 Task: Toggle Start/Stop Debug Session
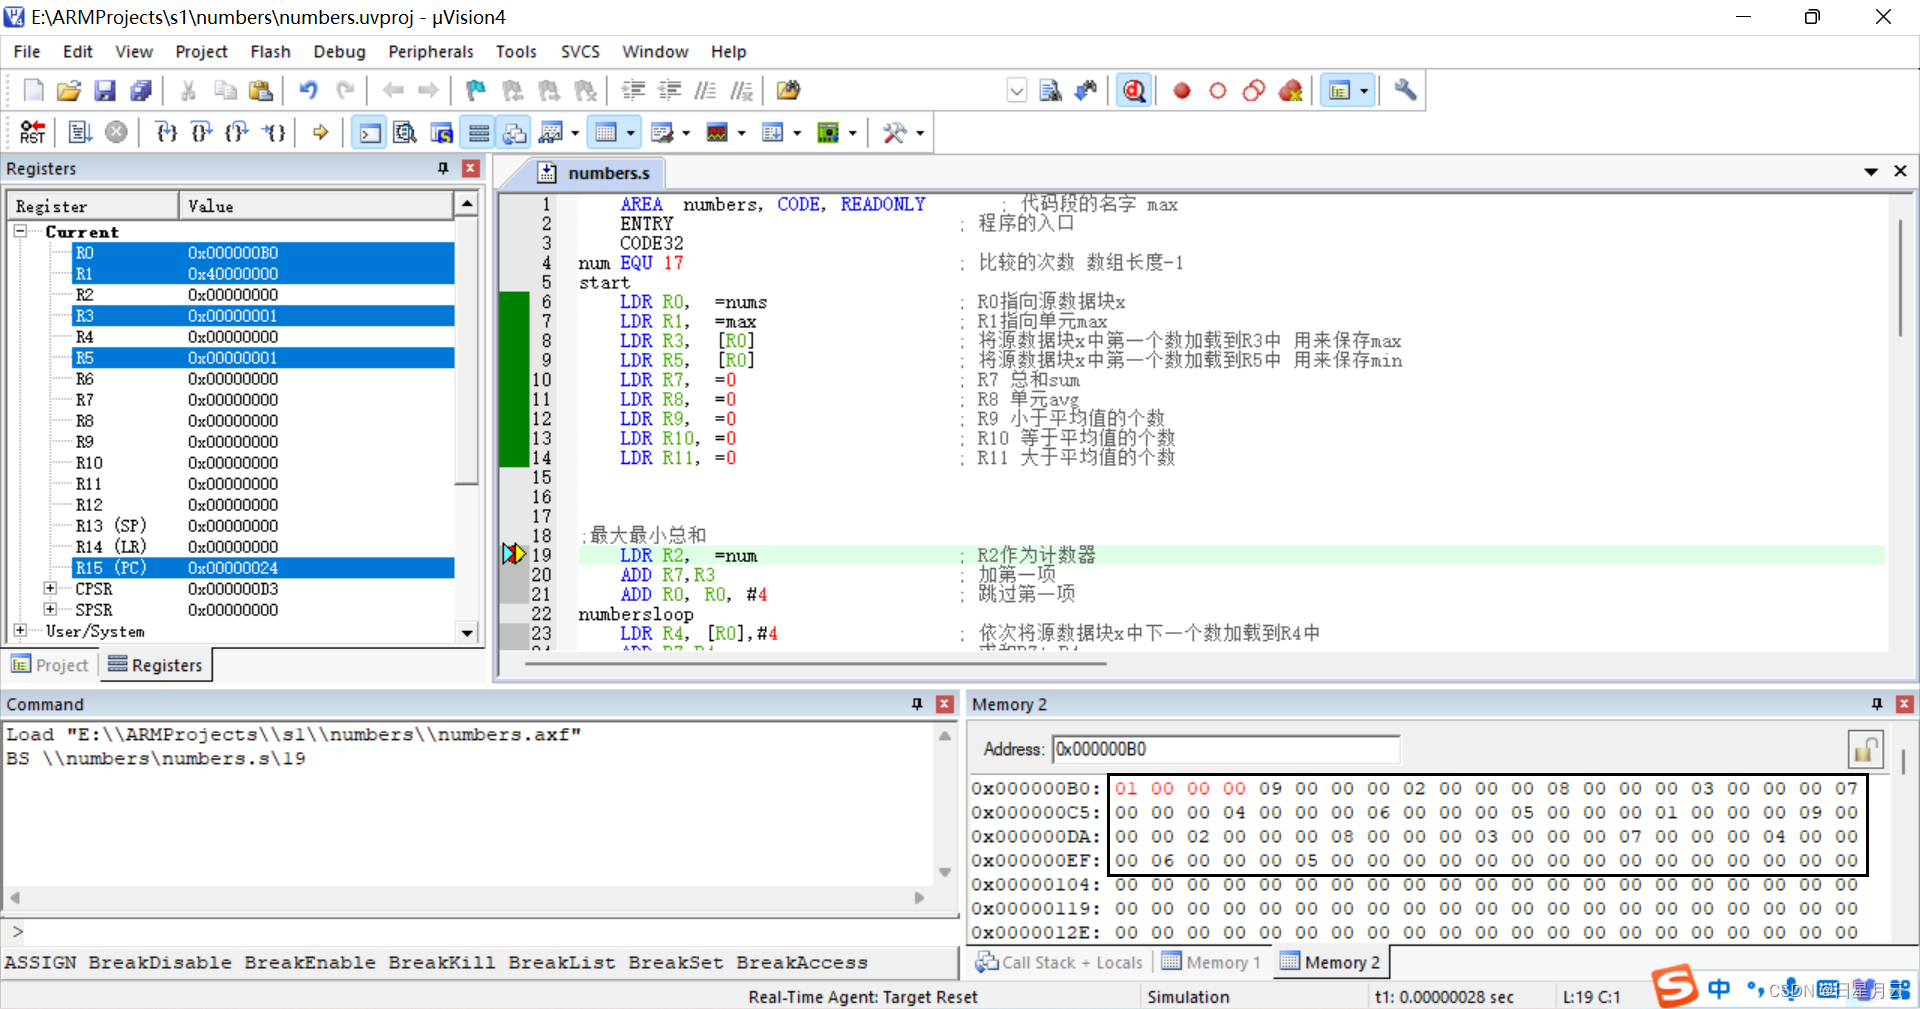[x=1133, y=91]
